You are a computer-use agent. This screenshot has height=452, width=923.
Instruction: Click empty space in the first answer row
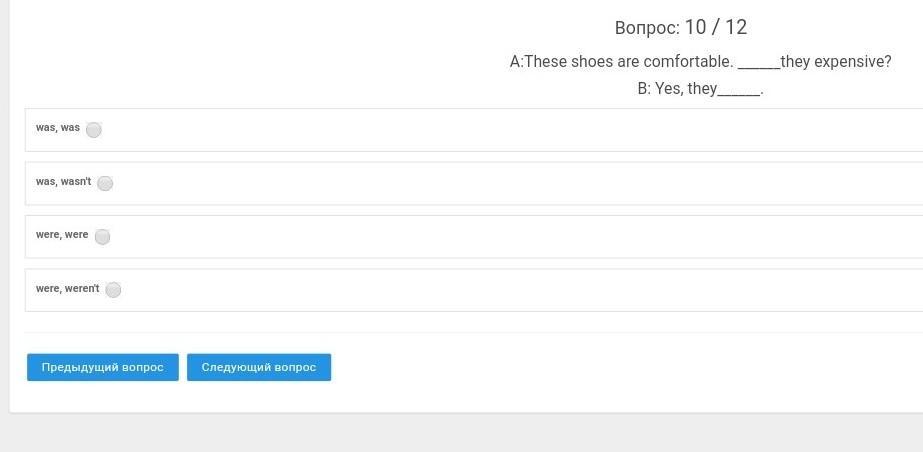[500, 130]
